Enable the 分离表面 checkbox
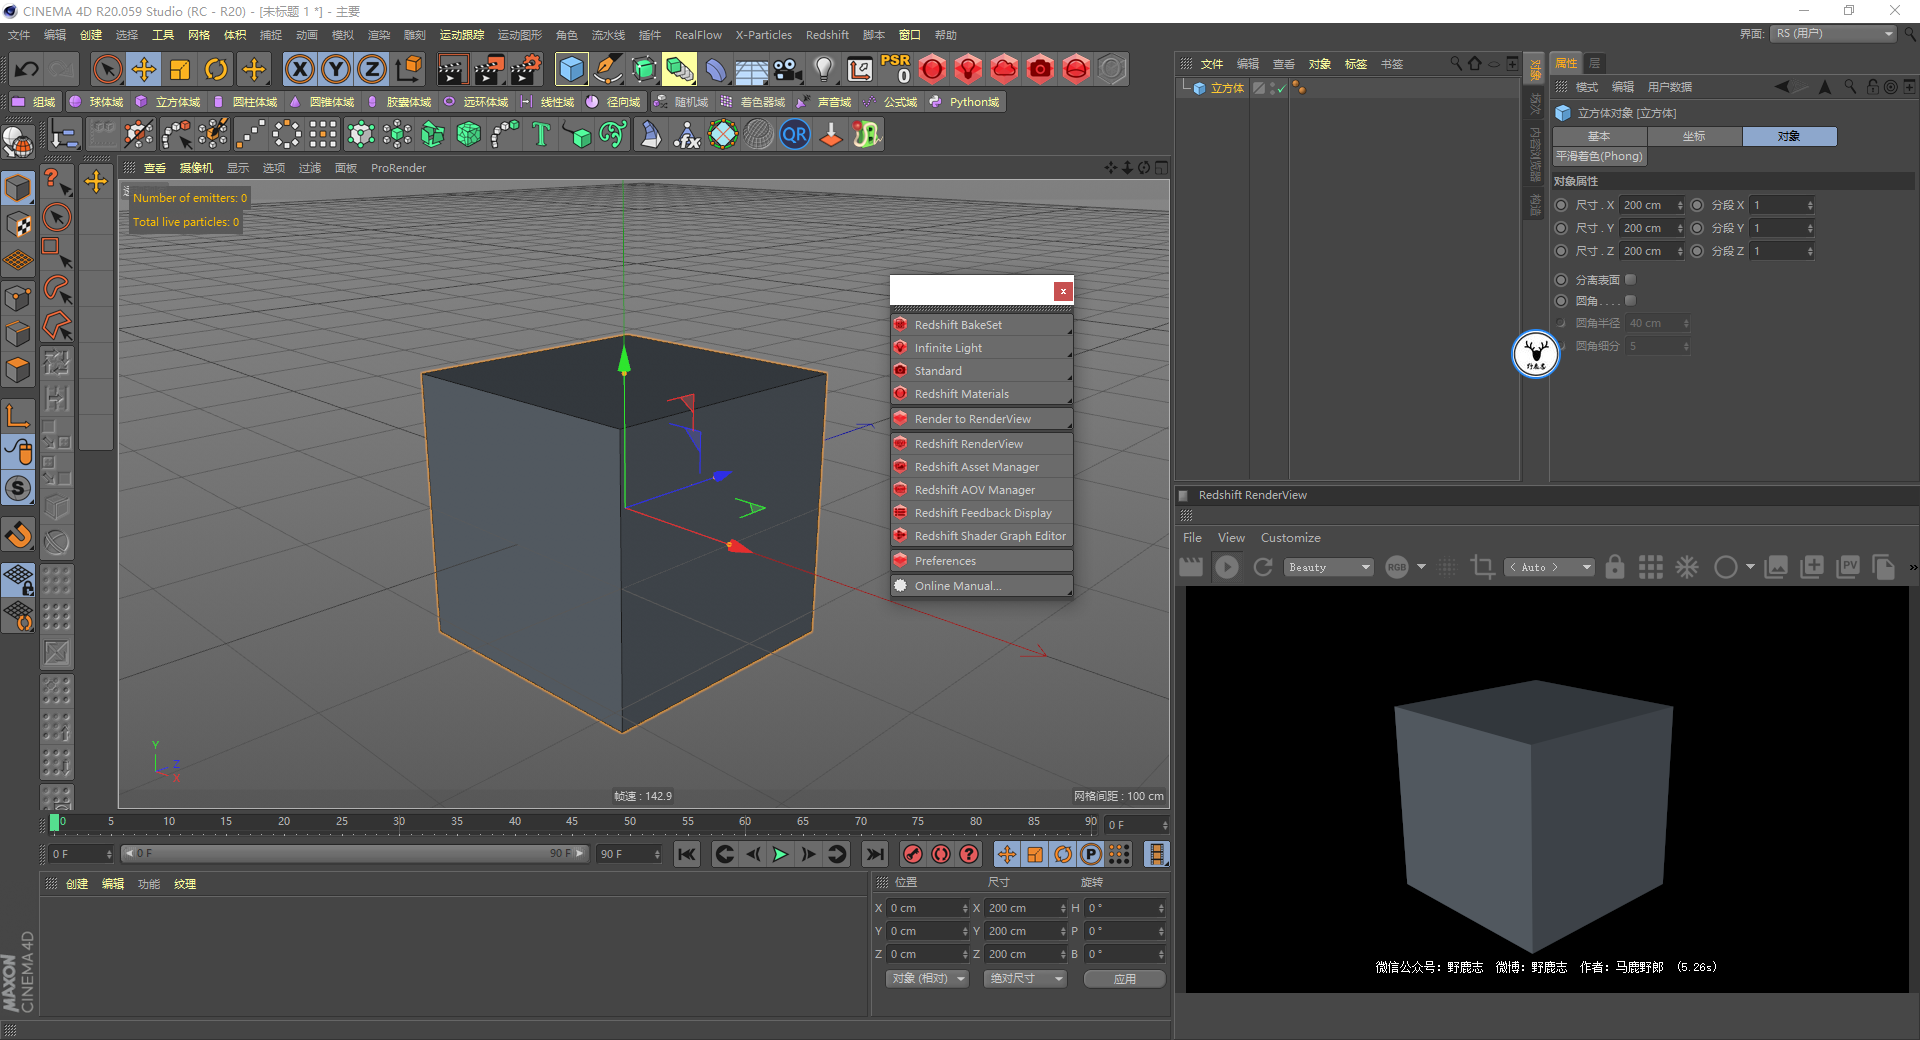 [1630, 280]
